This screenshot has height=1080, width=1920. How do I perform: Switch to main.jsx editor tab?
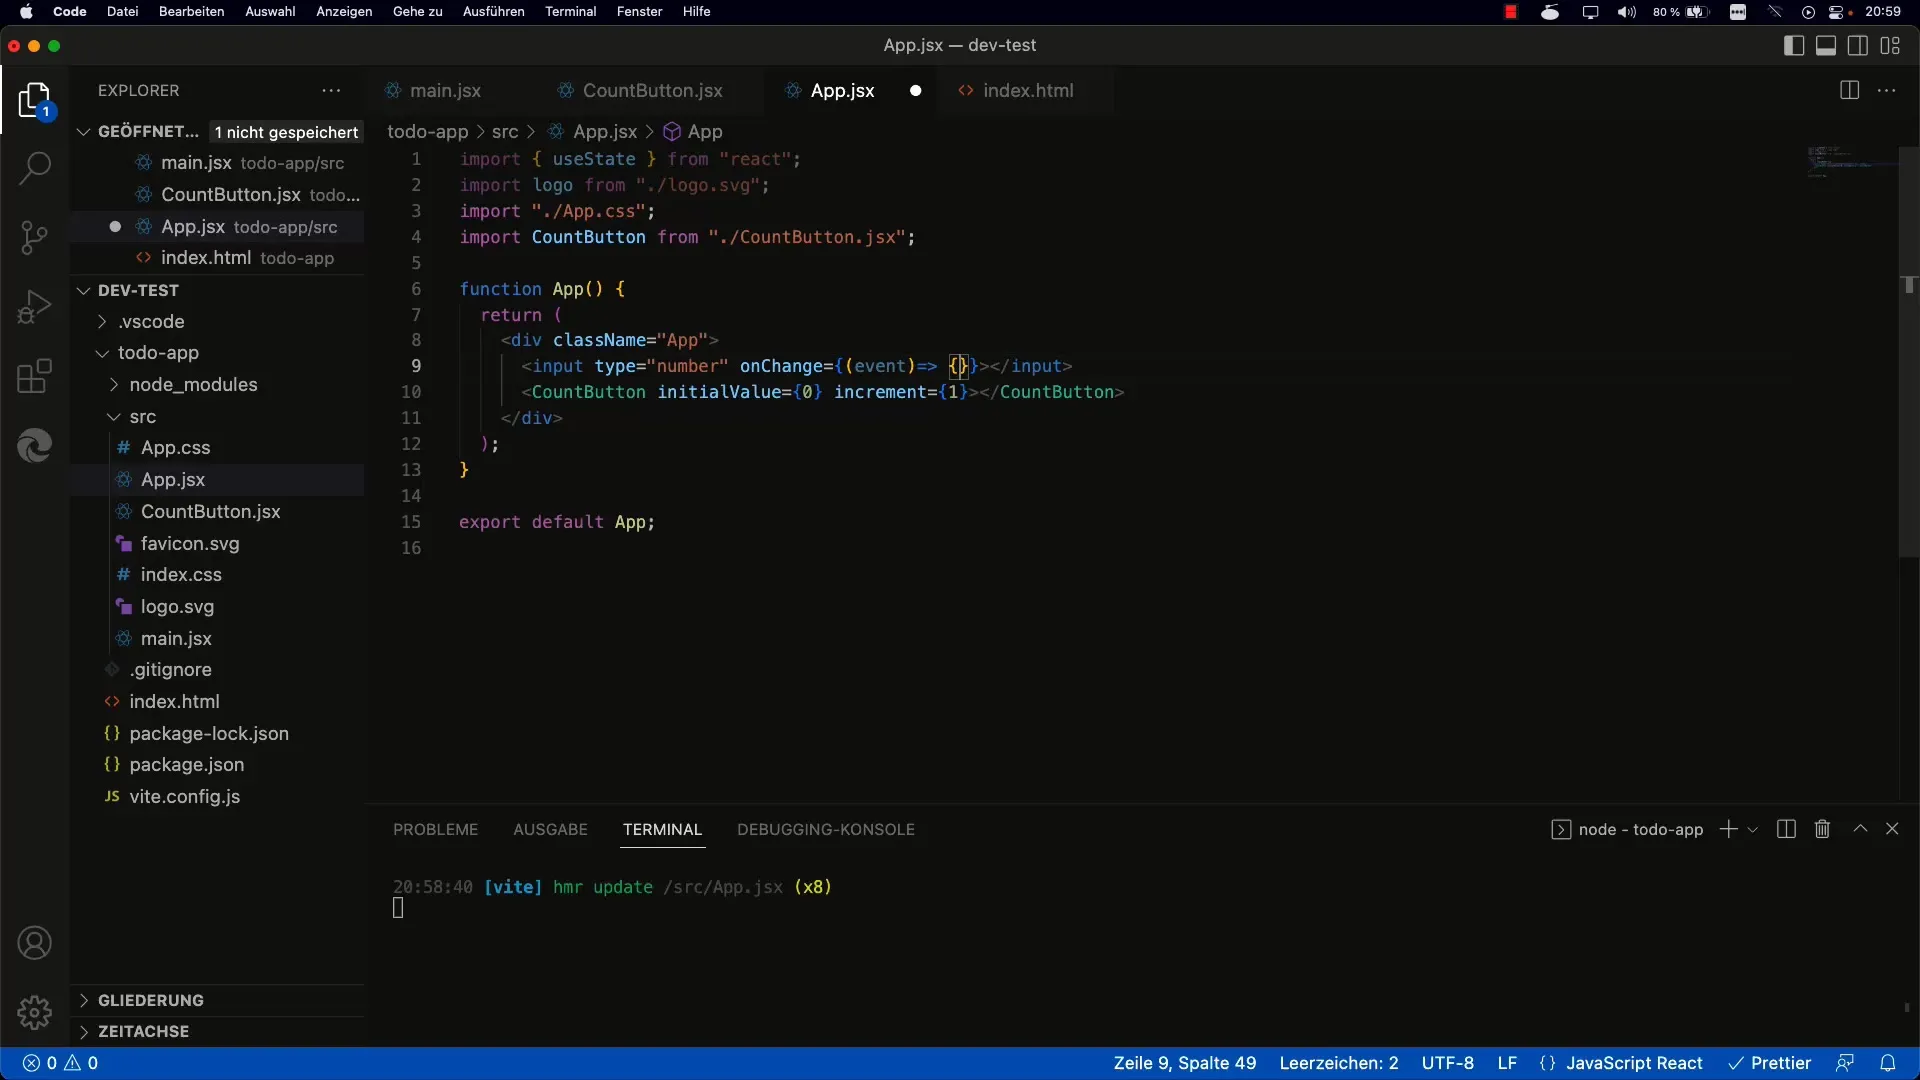(445, 90)
